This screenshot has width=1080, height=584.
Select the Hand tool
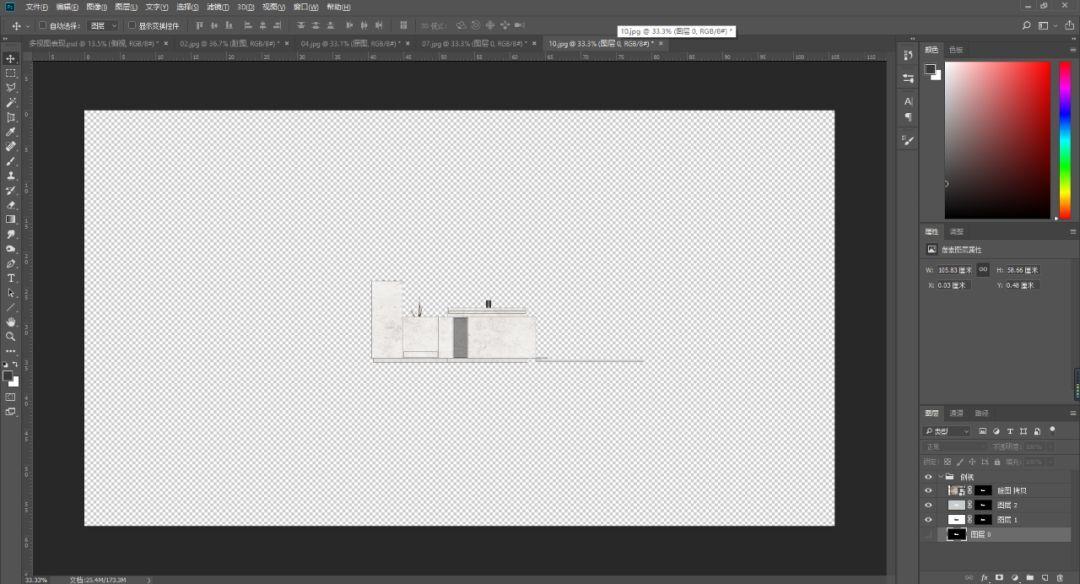pyautogui.click(x=10, y=322)
